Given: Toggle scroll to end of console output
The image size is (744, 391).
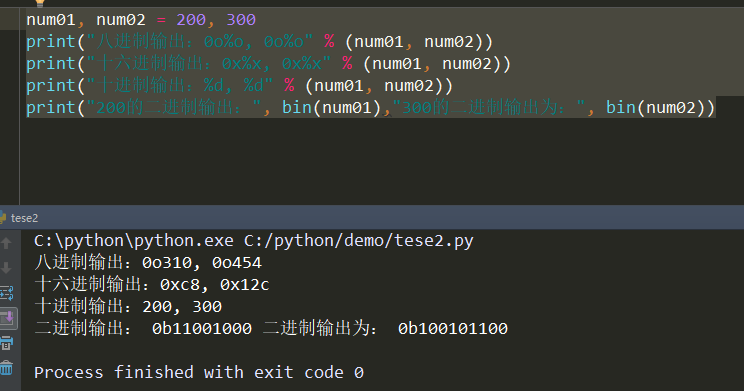Looking at the screenshot, I should 8,318.
